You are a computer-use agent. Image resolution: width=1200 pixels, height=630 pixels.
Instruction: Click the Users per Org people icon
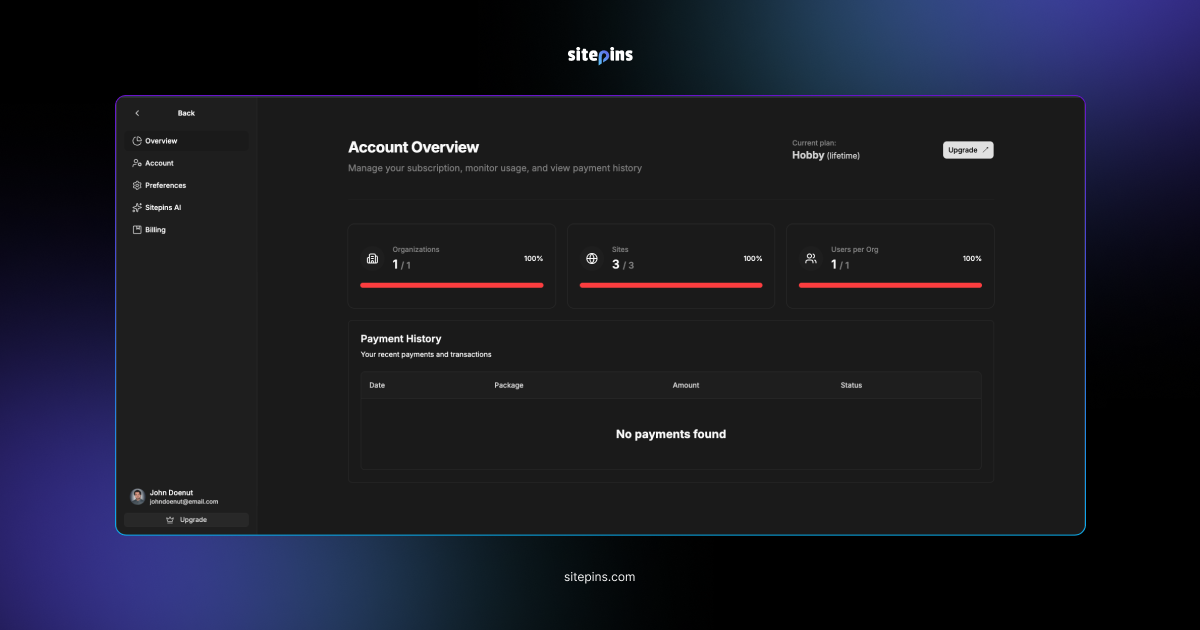(811, 259)
